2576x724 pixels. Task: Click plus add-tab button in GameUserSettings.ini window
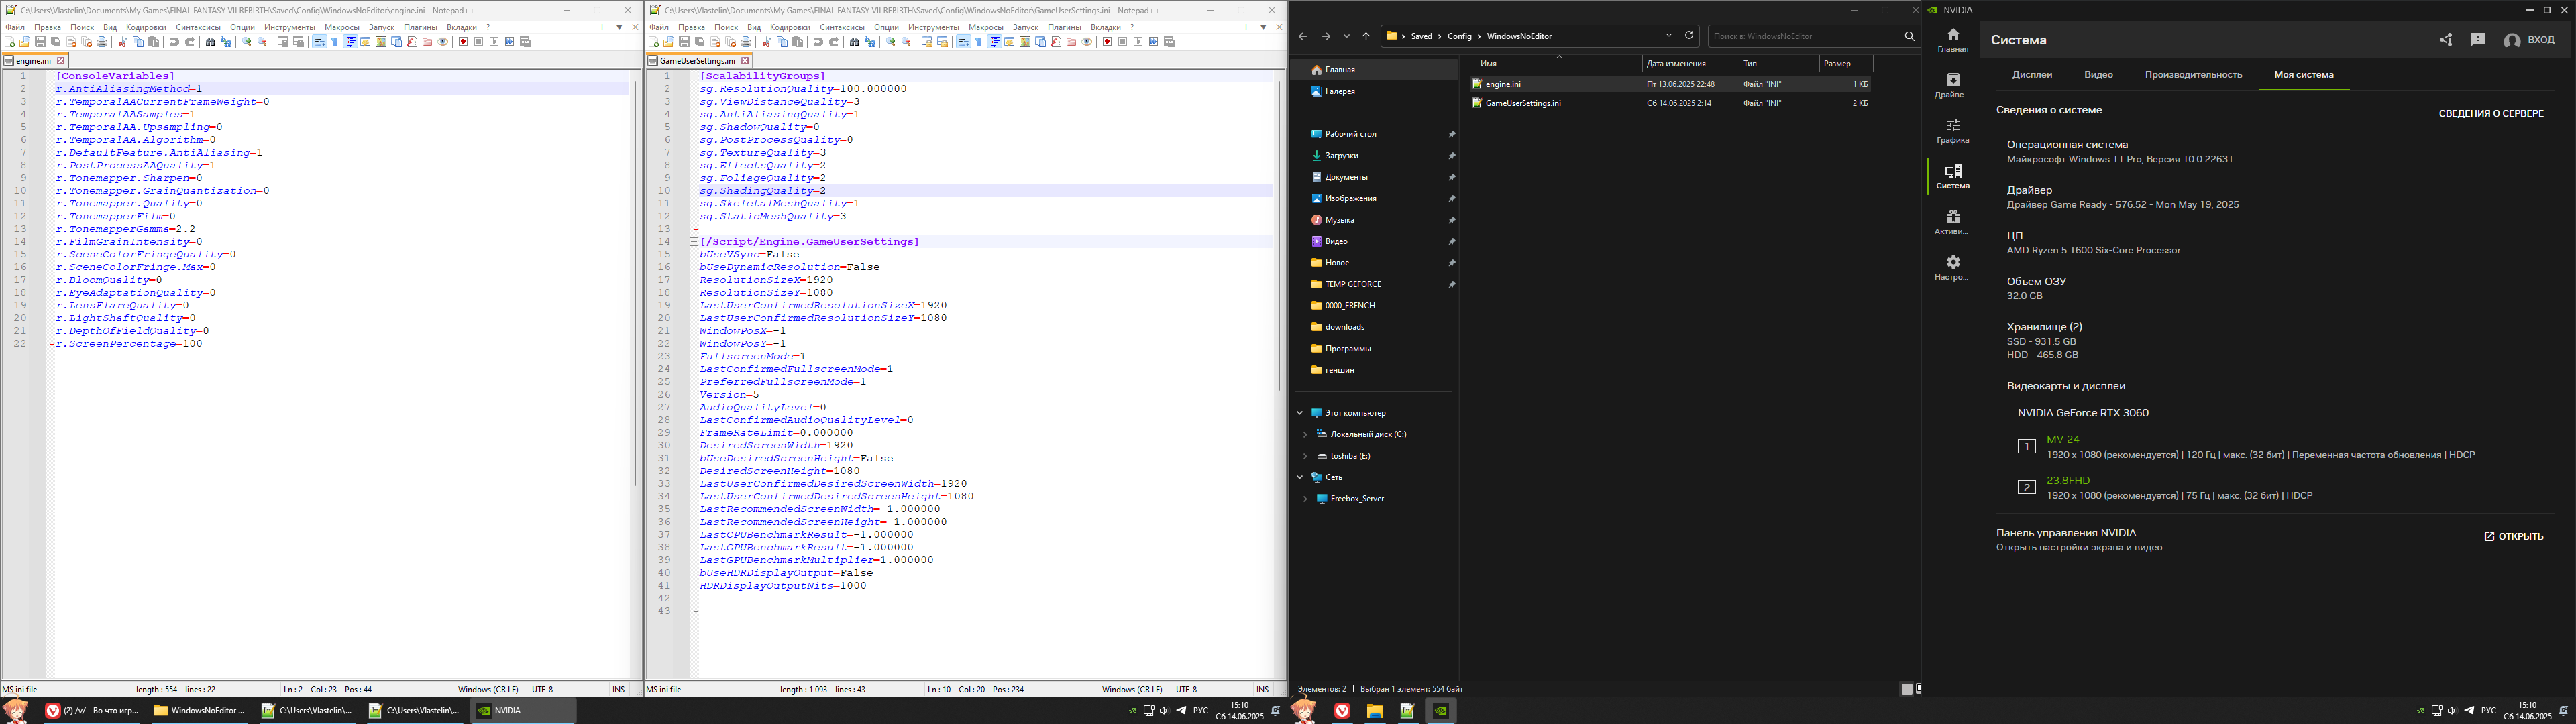(1246, 27)
